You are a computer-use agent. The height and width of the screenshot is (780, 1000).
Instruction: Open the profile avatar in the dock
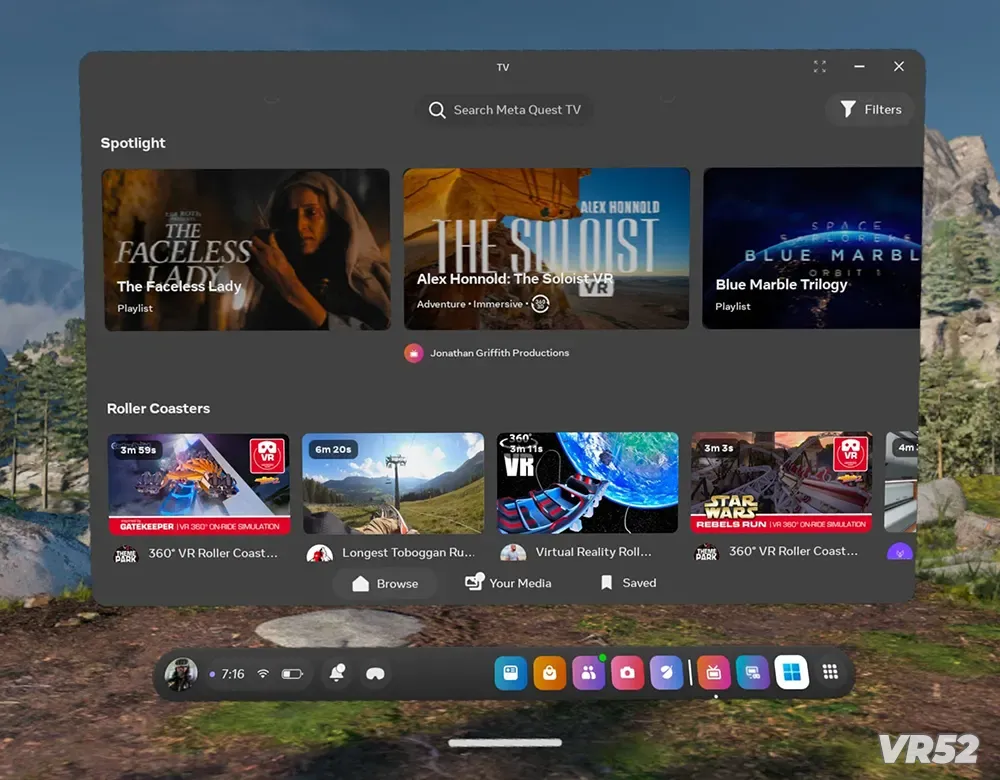tap(181, 673)
